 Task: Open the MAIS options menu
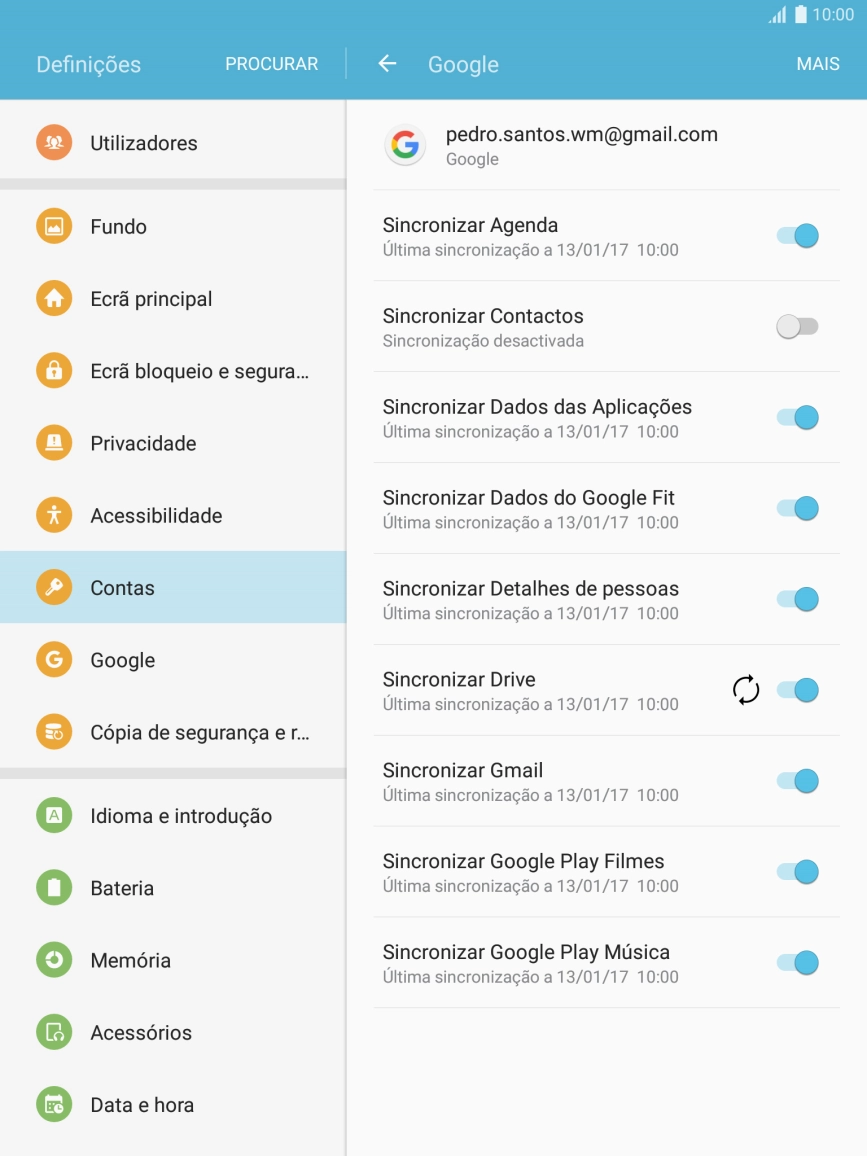pos(818,63)
